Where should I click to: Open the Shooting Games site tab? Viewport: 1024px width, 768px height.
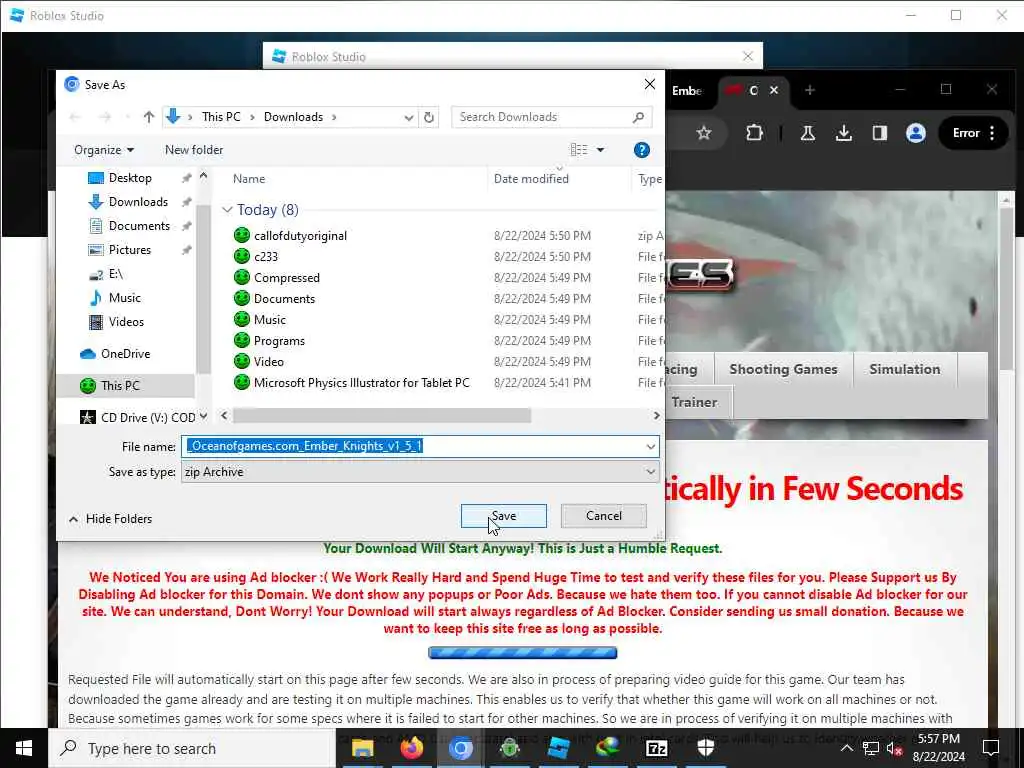783,370
